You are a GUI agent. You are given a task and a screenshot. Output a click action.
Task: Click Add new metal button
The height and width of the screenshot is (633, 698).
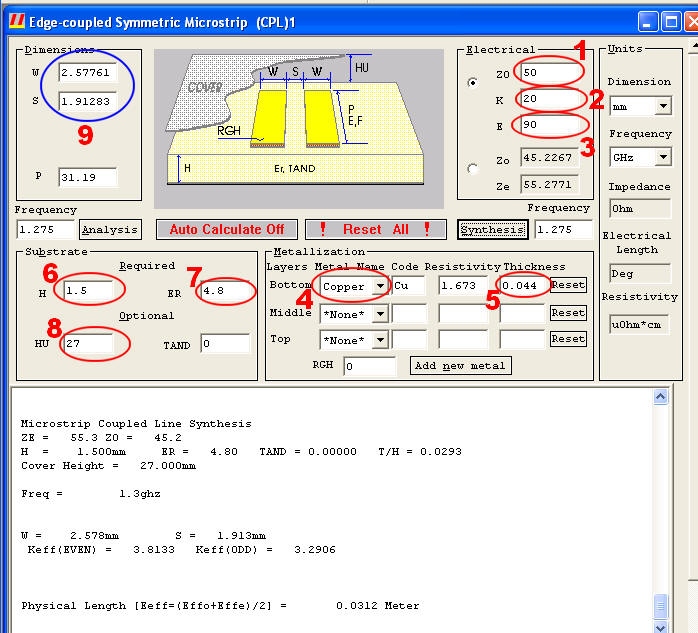tap(460, 365)
